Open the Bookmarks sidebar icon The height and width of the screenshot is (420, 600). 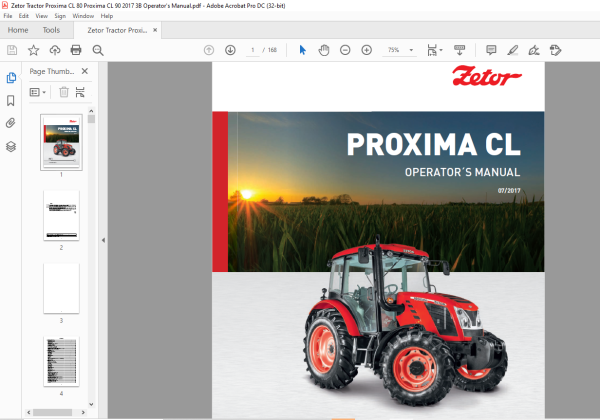click(x=11, y=101)
